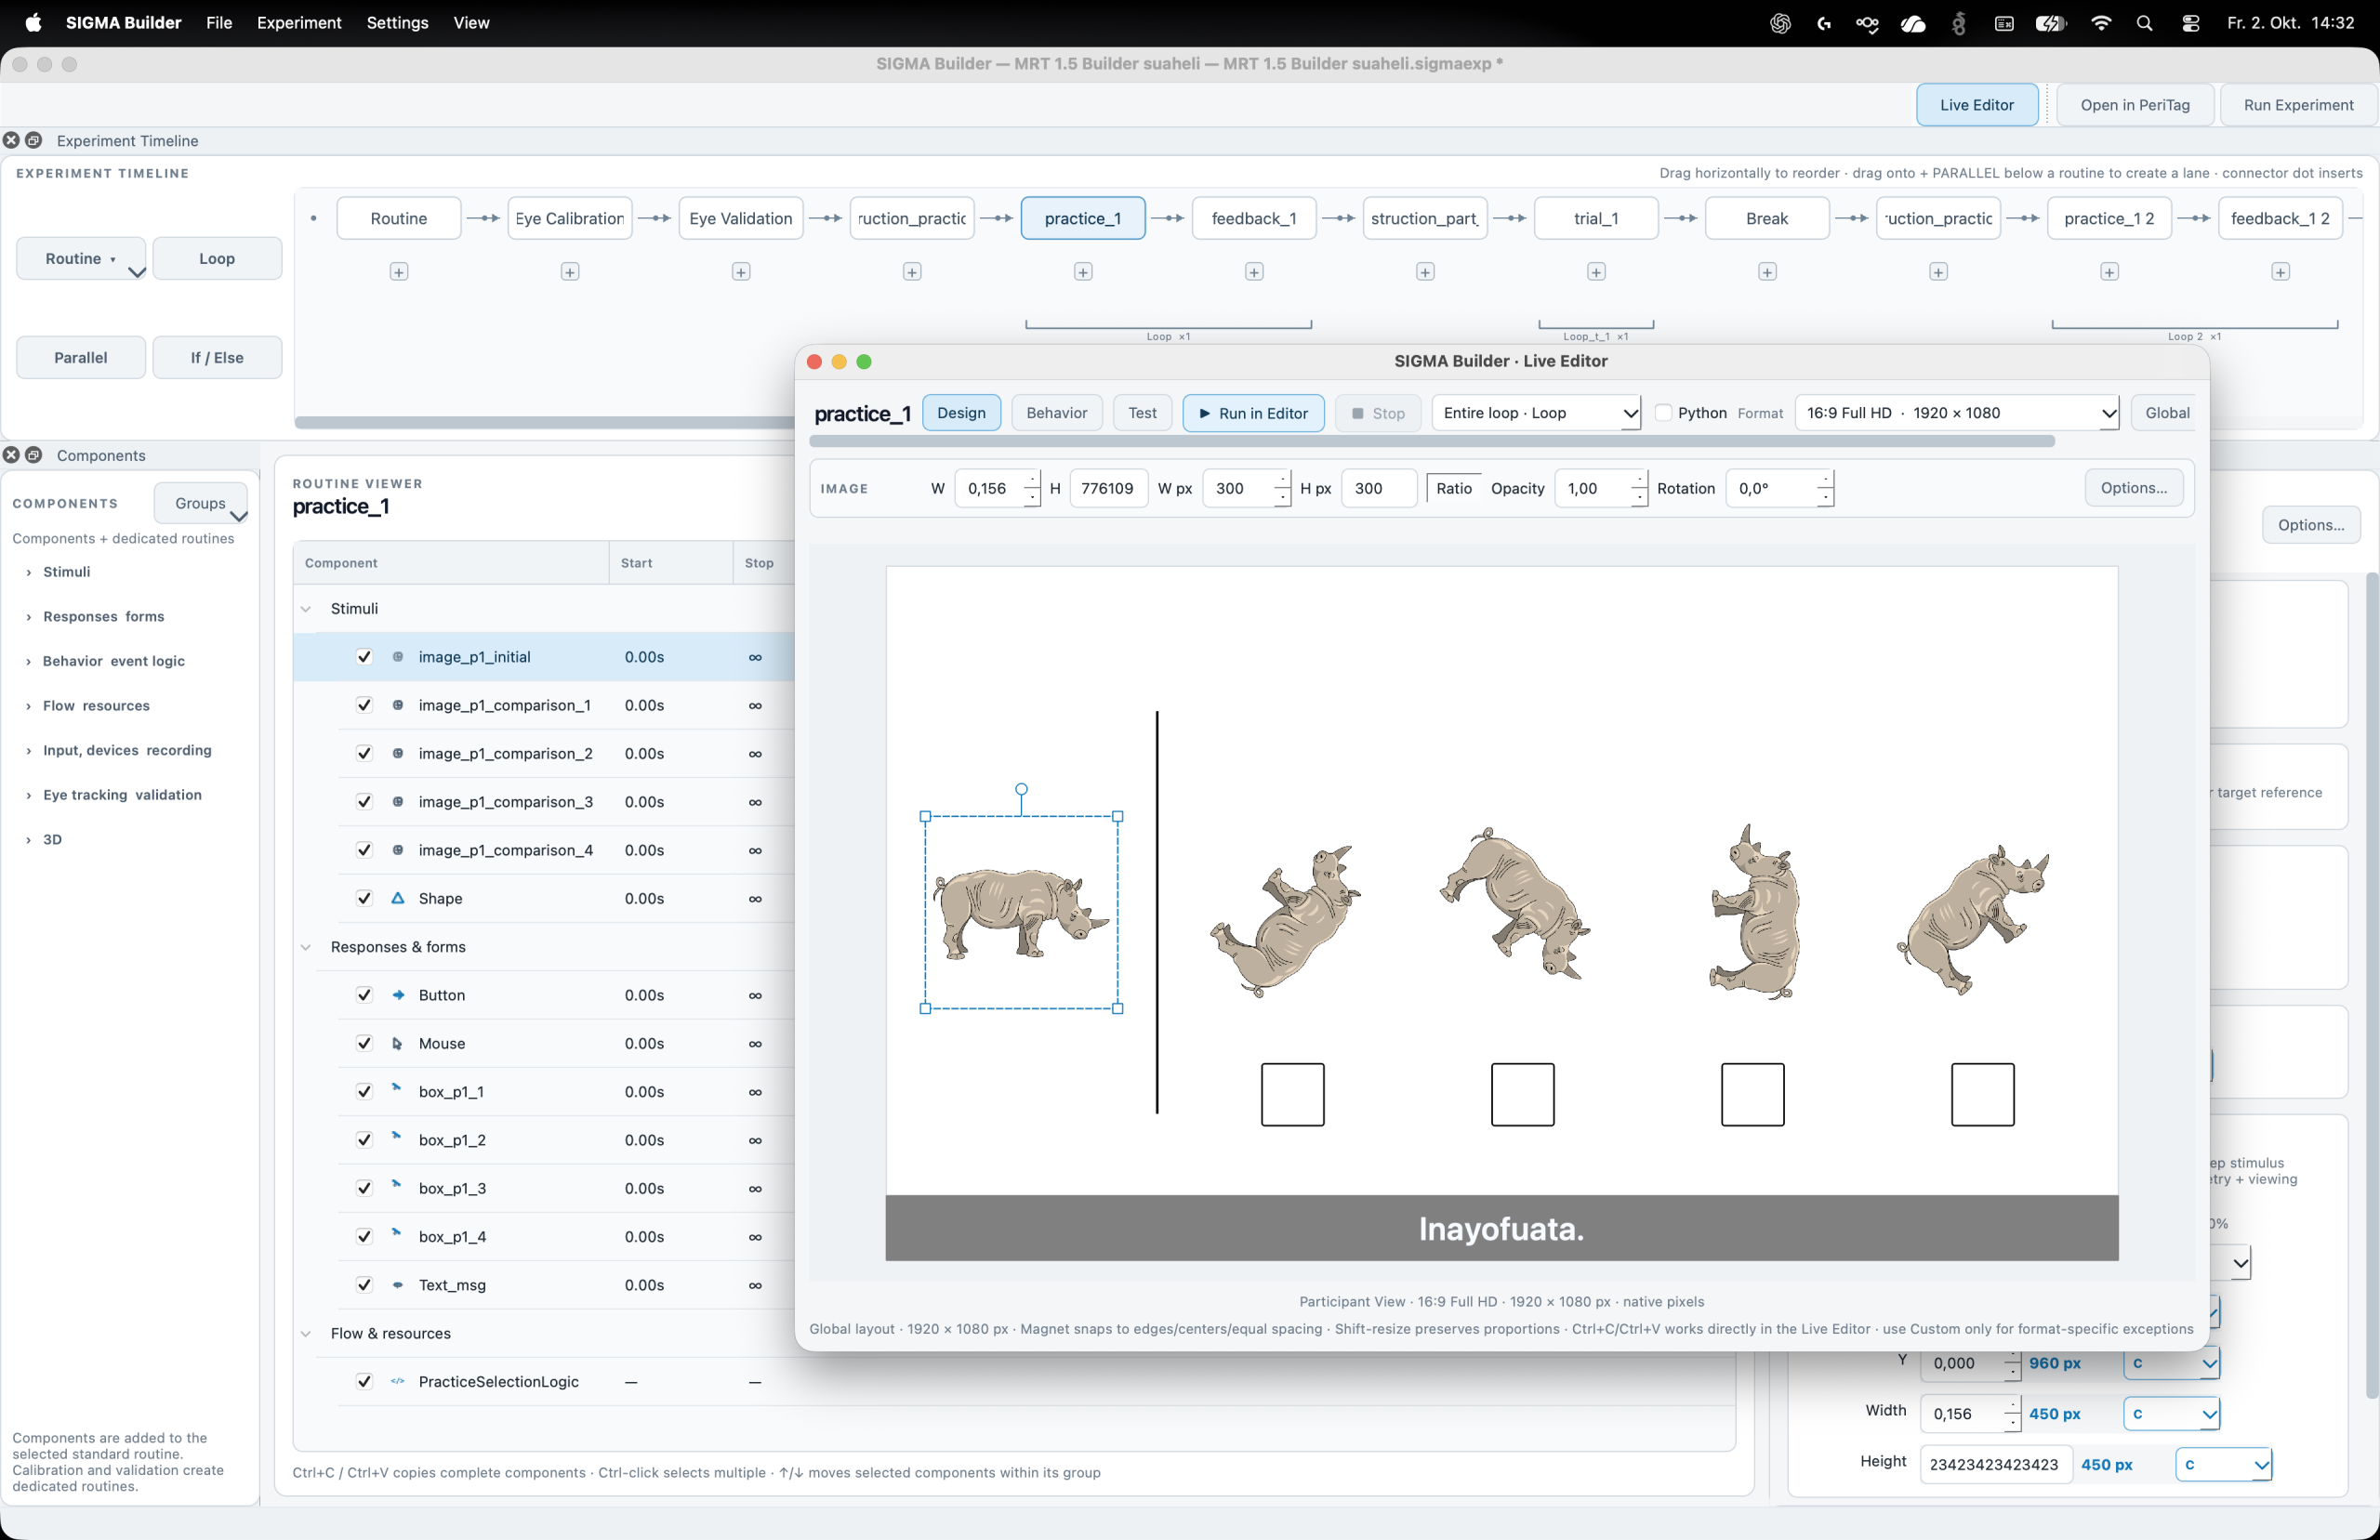Viewport: 2380px width, 1540px height.
Task: Click the cursor icon of the Mouse component
Action: (x=398, y=1043)
